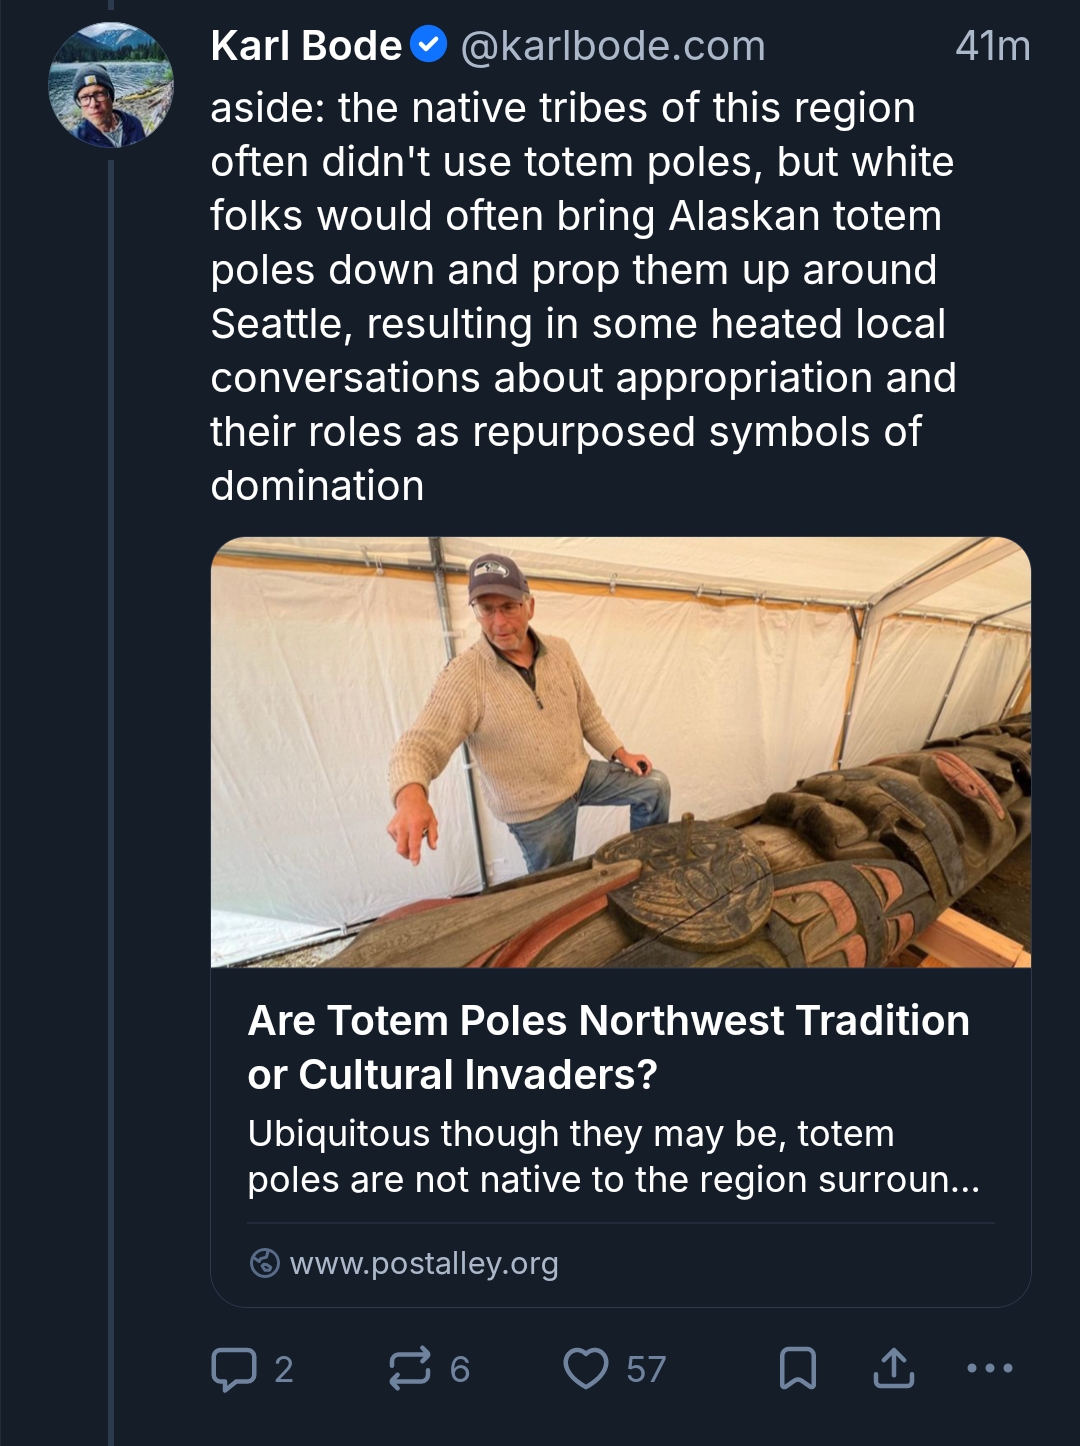Screen dimensions: 1080x1446
Task: Click the reply count number 2
Action: point(284,1369)
